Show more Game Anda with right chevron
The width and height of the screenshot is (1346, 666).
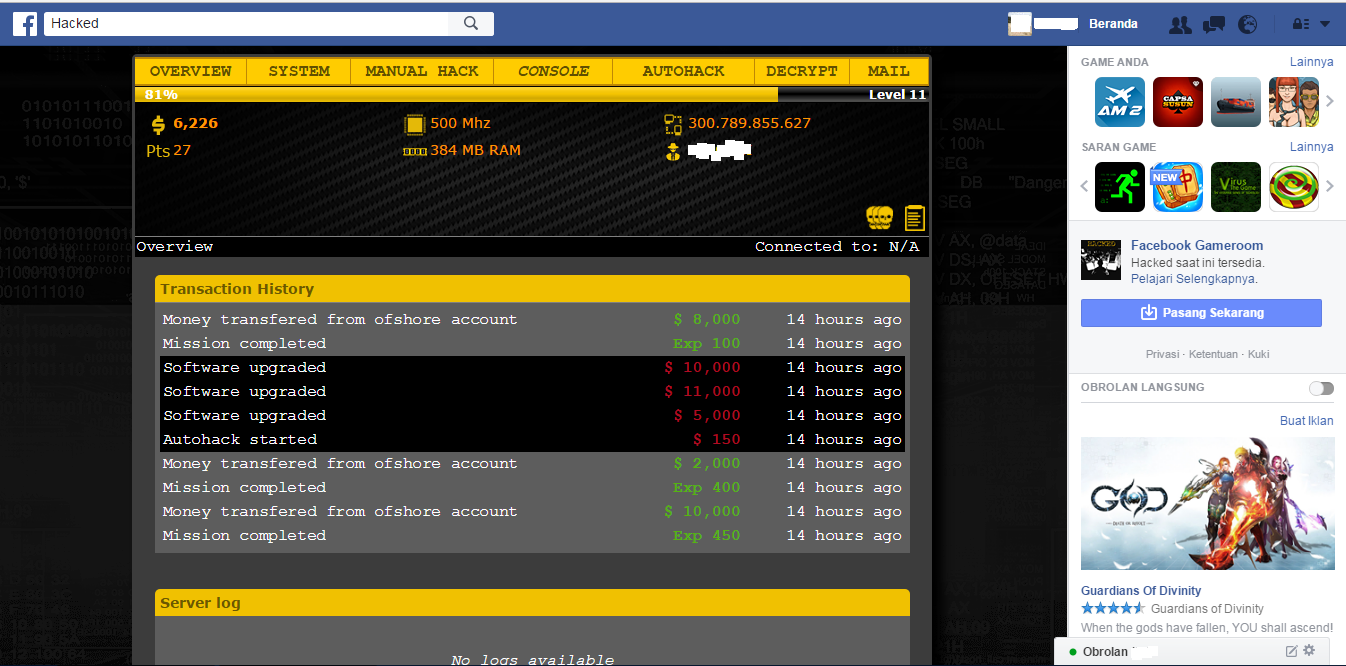tap(1330, 101)
